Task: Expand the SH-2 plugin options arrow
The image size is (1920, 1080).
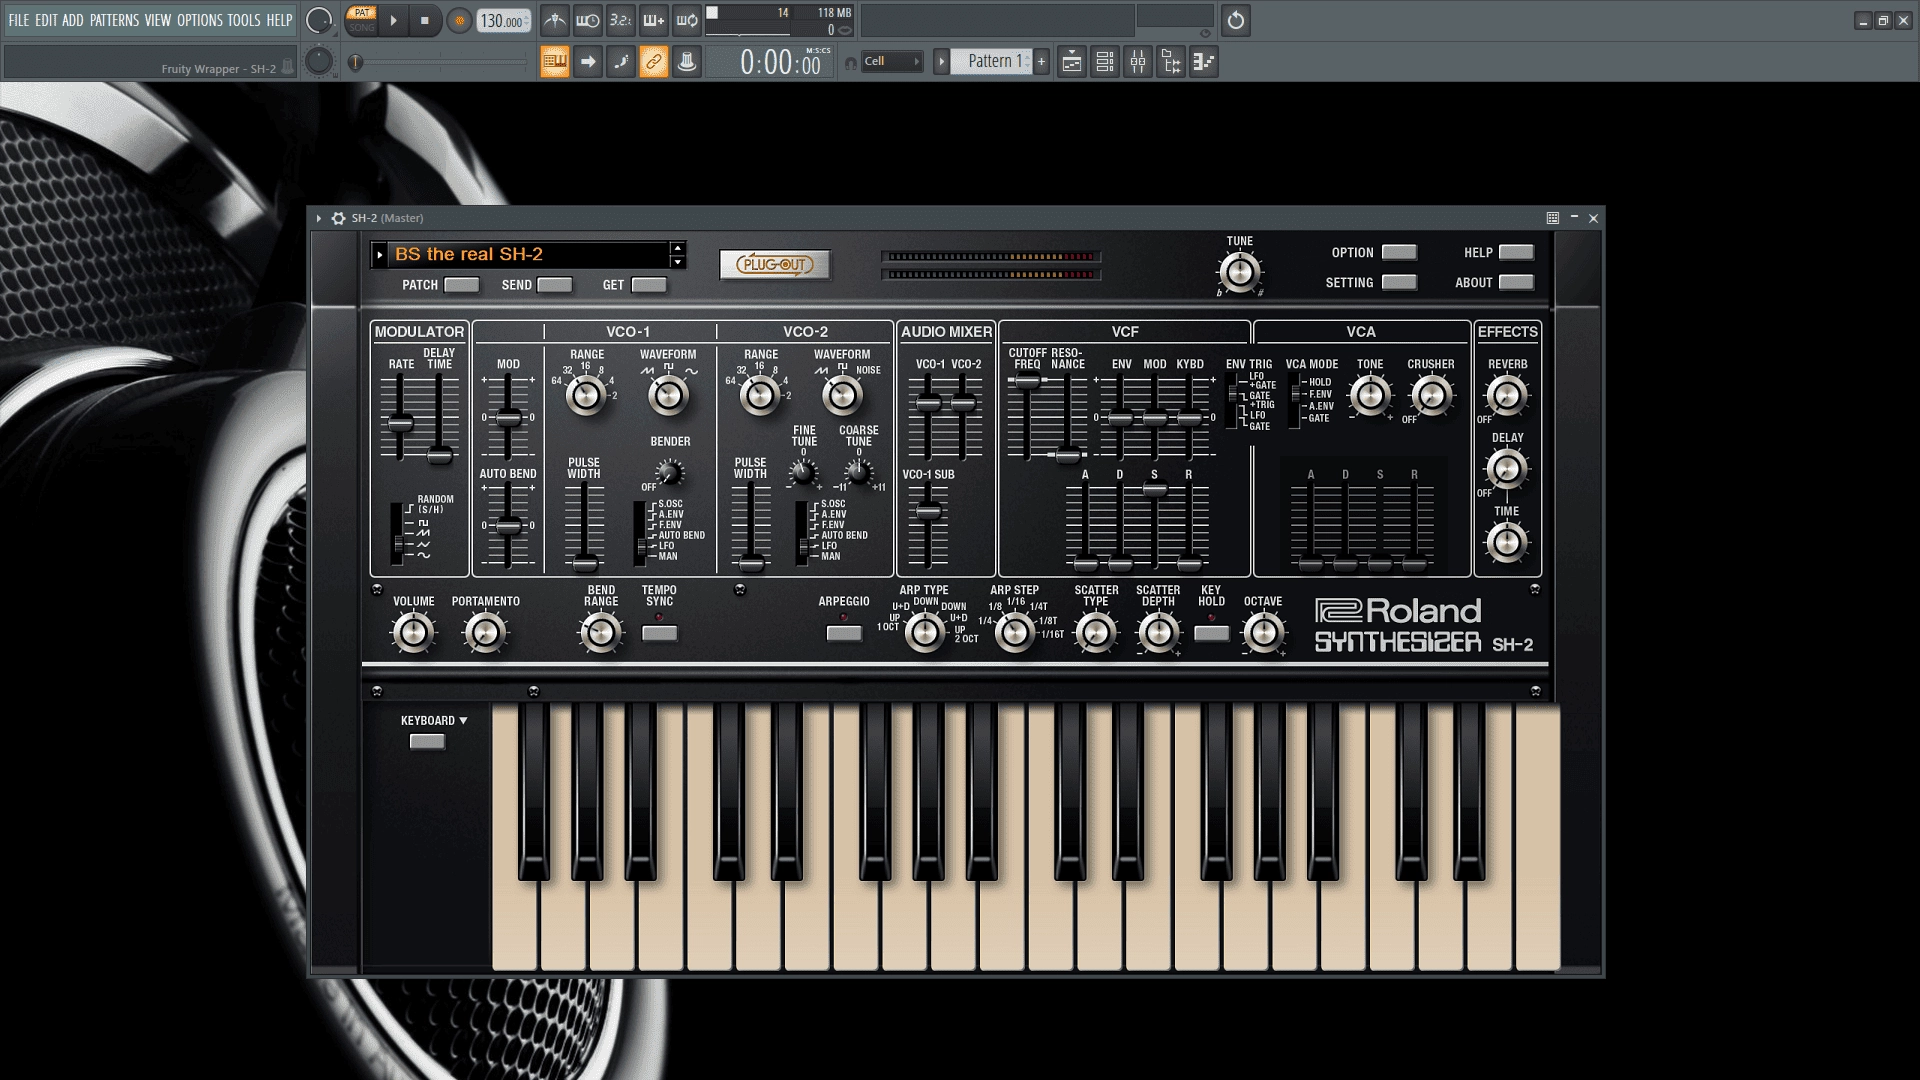Action: tap(319, 218)
